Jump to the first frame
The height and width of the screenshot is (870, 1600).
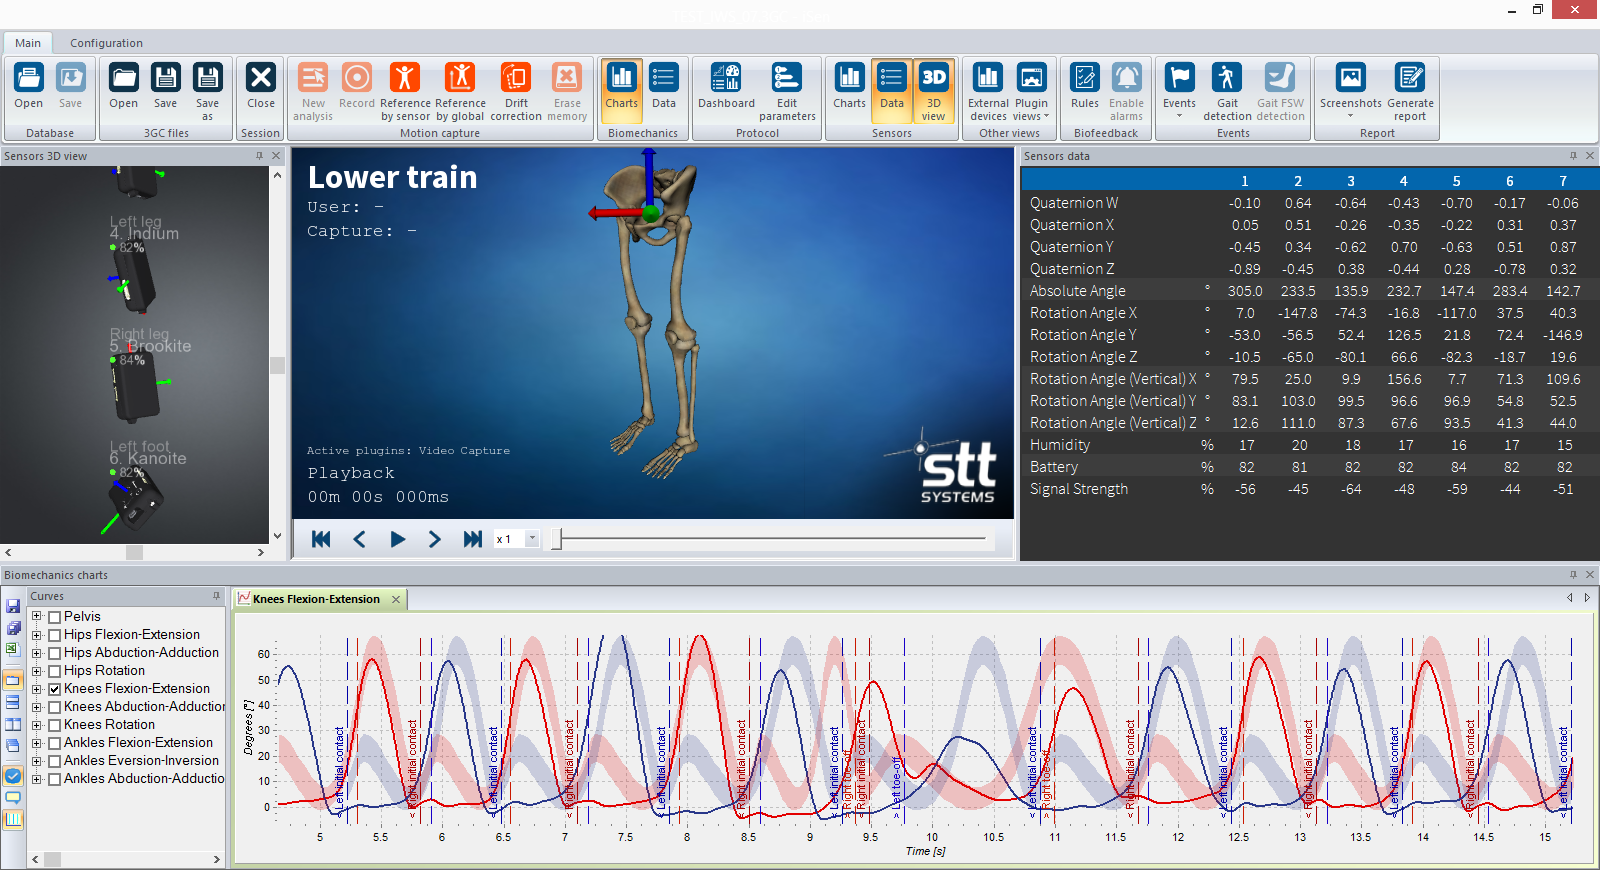tap(321, 539)
